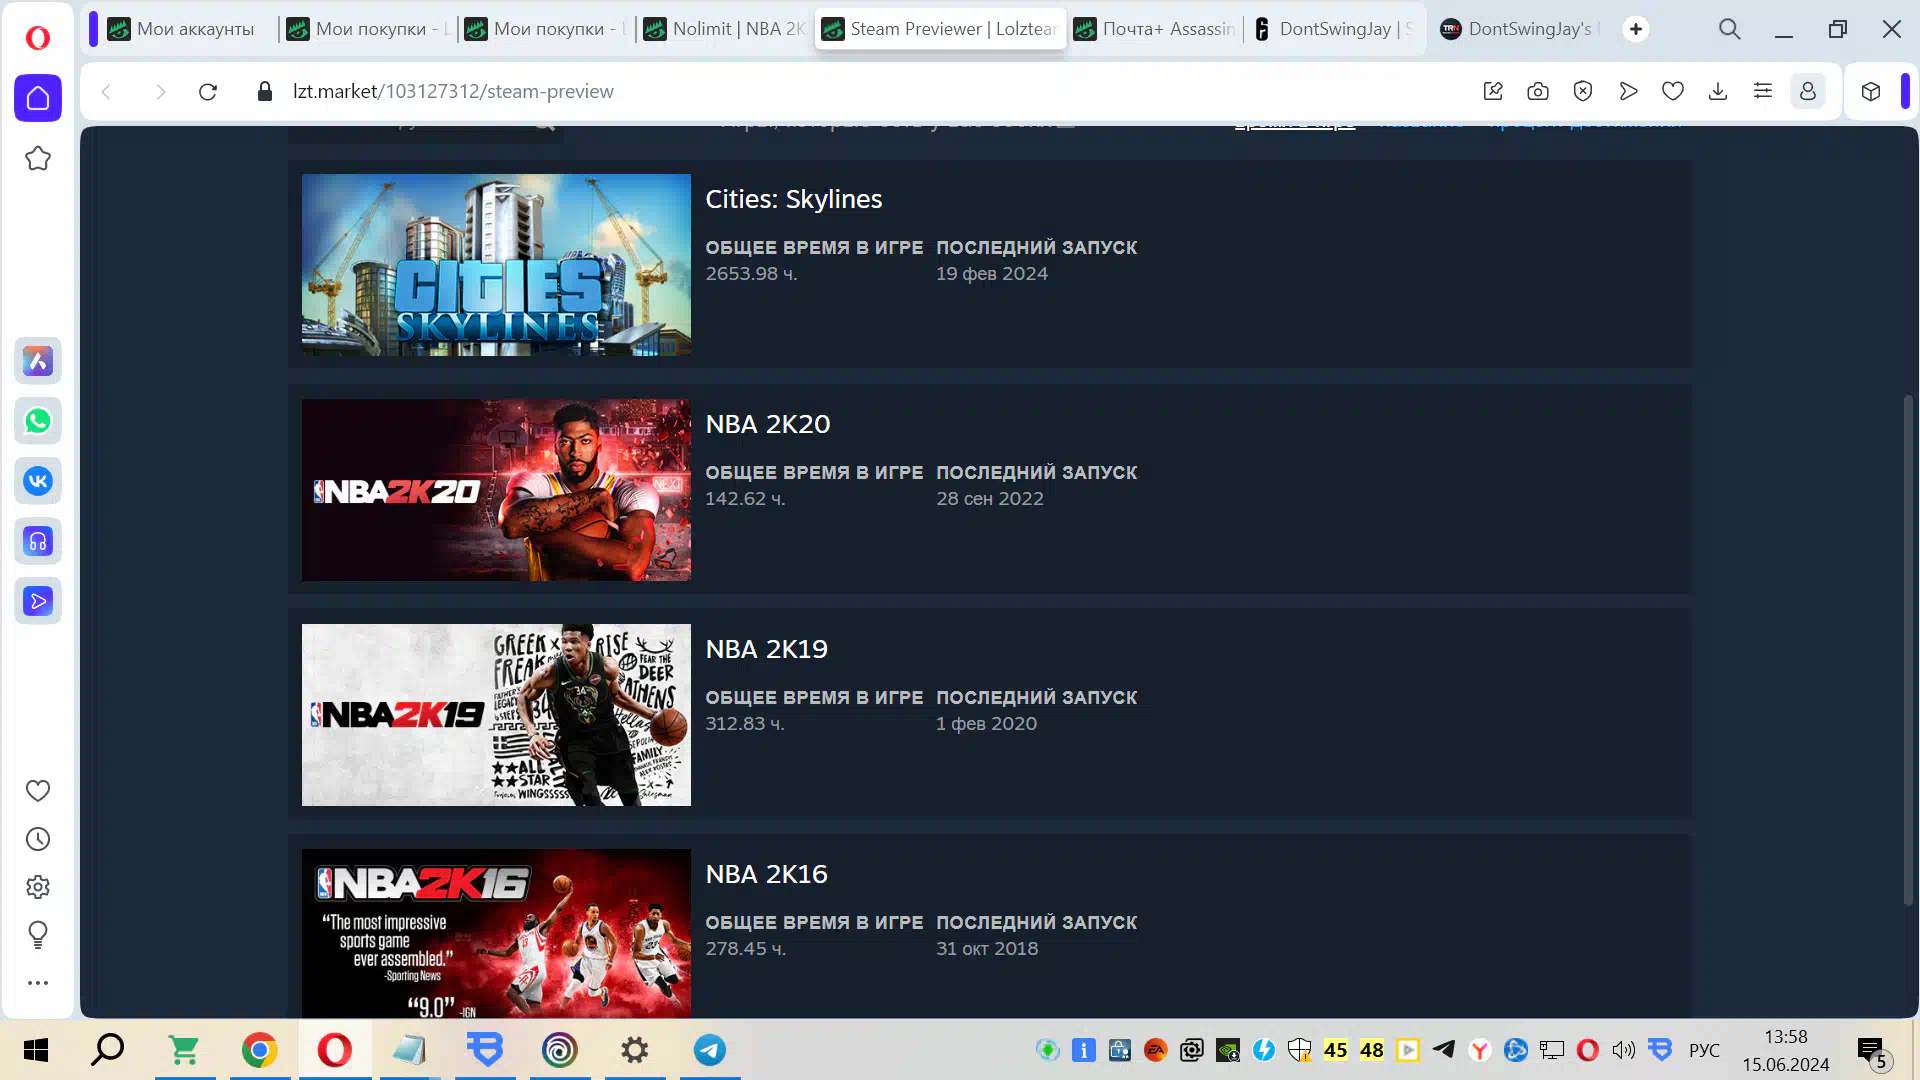Open the NBA 2K16 game thumbnail
The image size is (1920, 1080).
(x=496, y=934)
